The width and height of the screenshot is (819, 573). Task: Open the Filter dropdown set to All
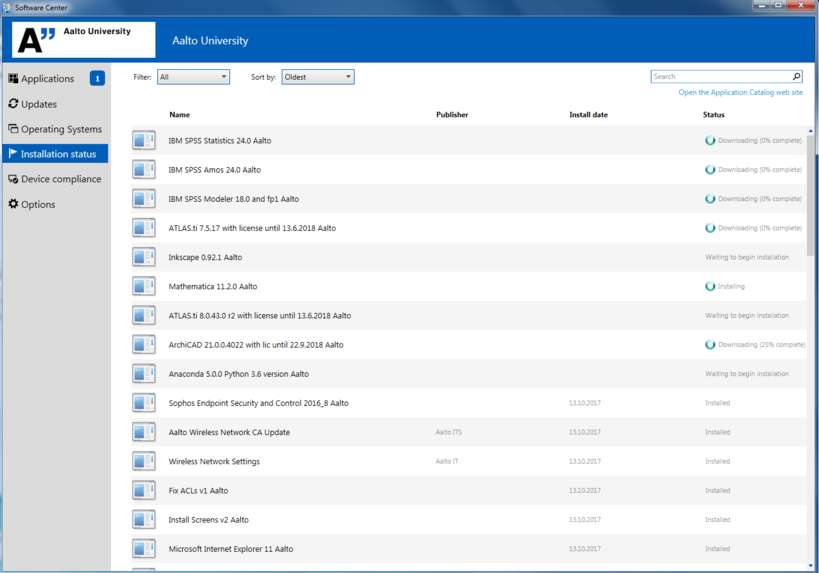pyautogui.click(x=193, y=77)
